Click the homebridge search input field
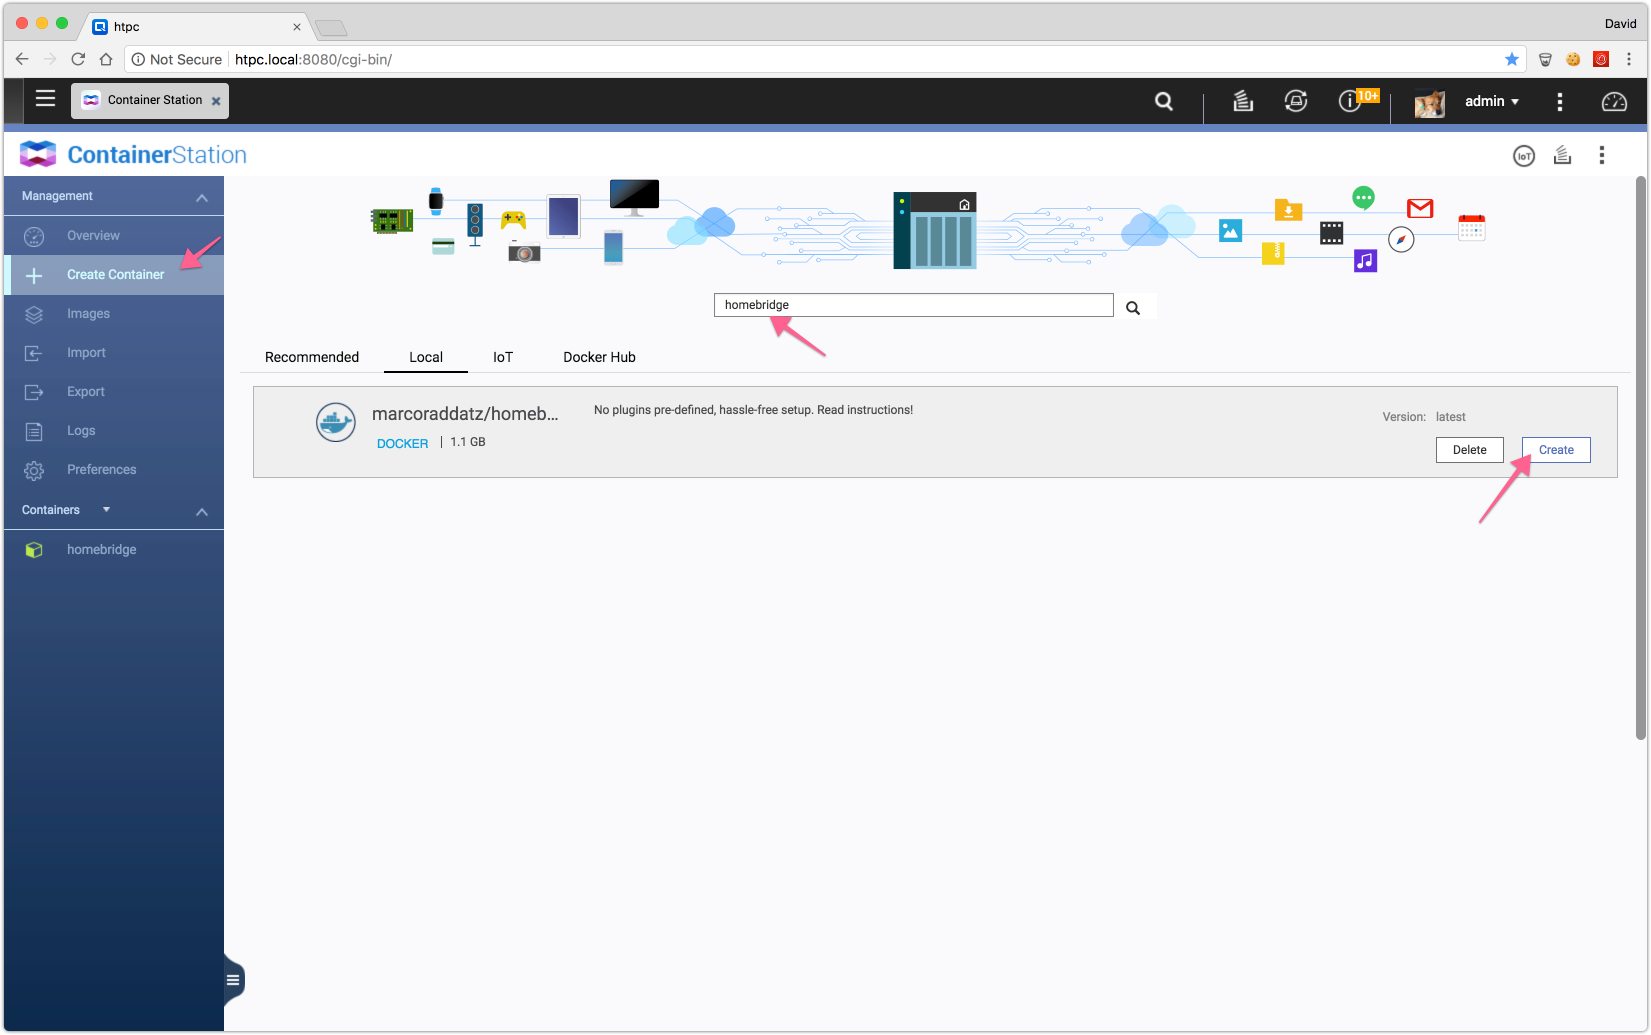 [913, 305]
